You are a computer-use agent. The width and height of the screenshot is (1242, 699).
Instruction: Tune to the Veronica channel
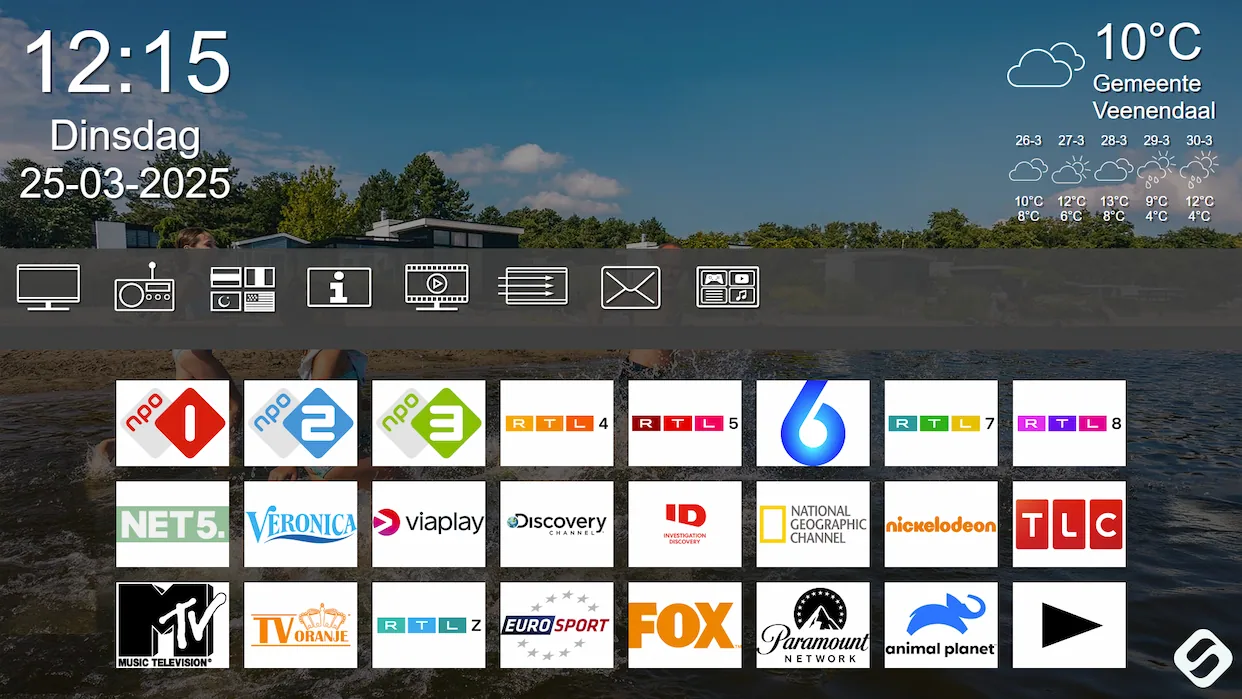coord(300,524)
